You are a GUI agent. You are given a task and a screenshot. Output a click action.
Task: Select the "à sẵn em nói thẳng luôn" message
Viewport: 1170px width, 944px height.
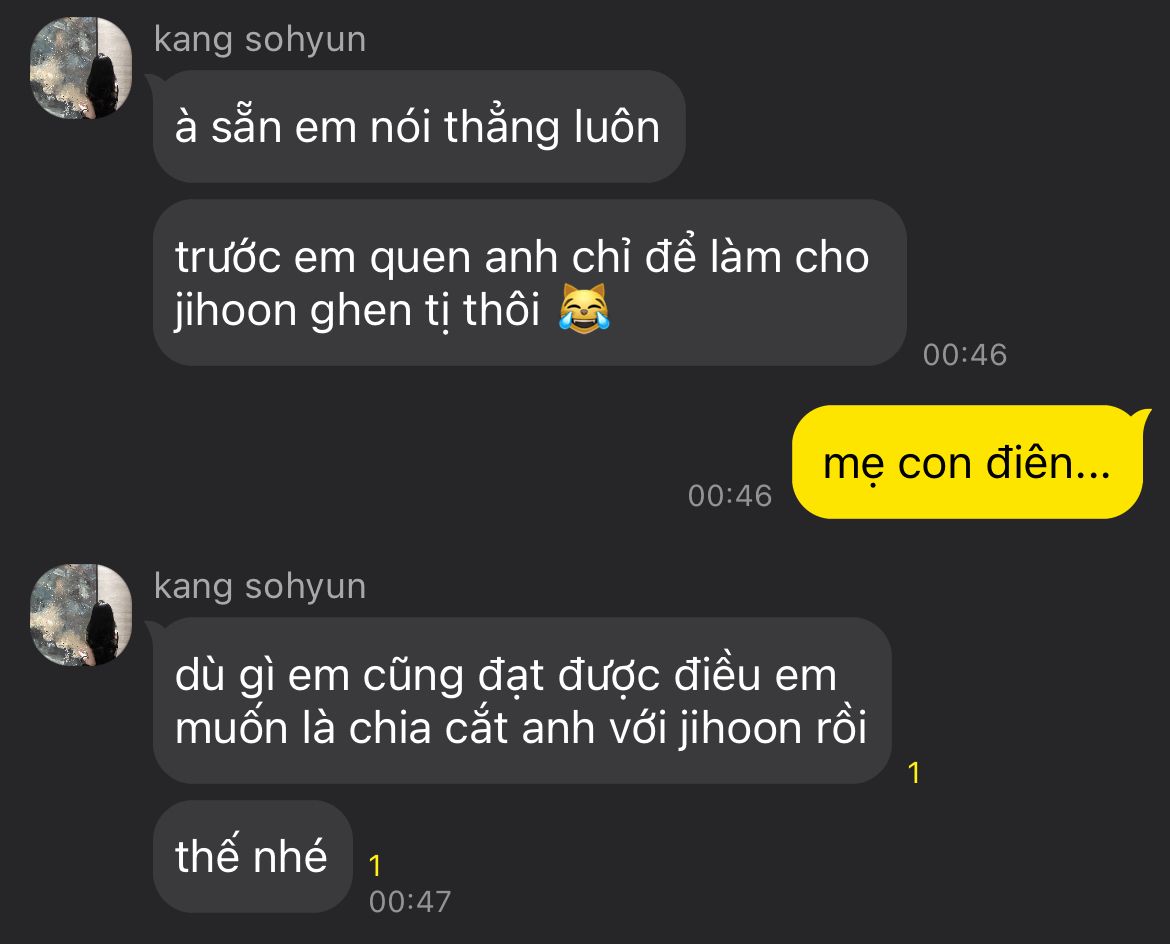(x=419, y=126)
